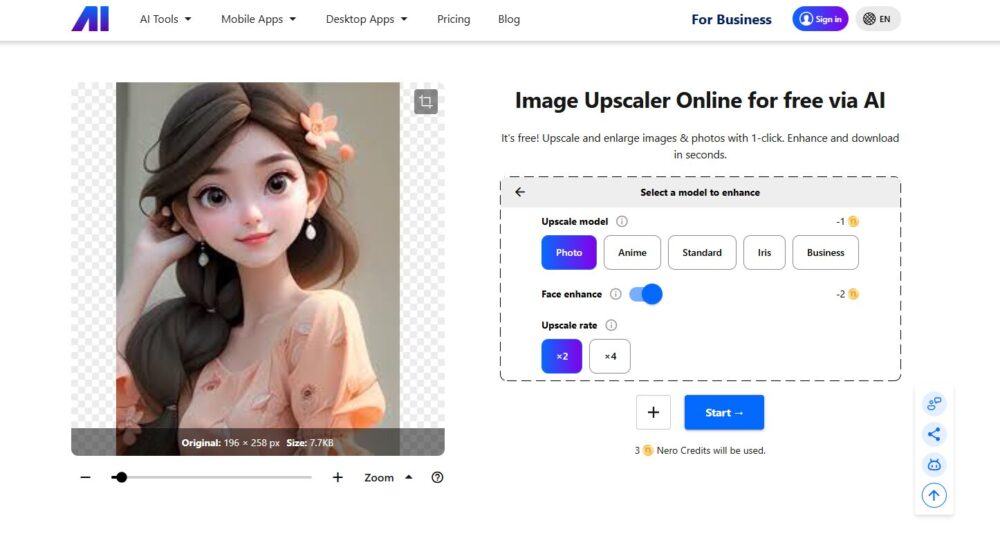Click the 'Size: 7.7KB' text
Screen dimensions: 1000x534
coord(310,443)
